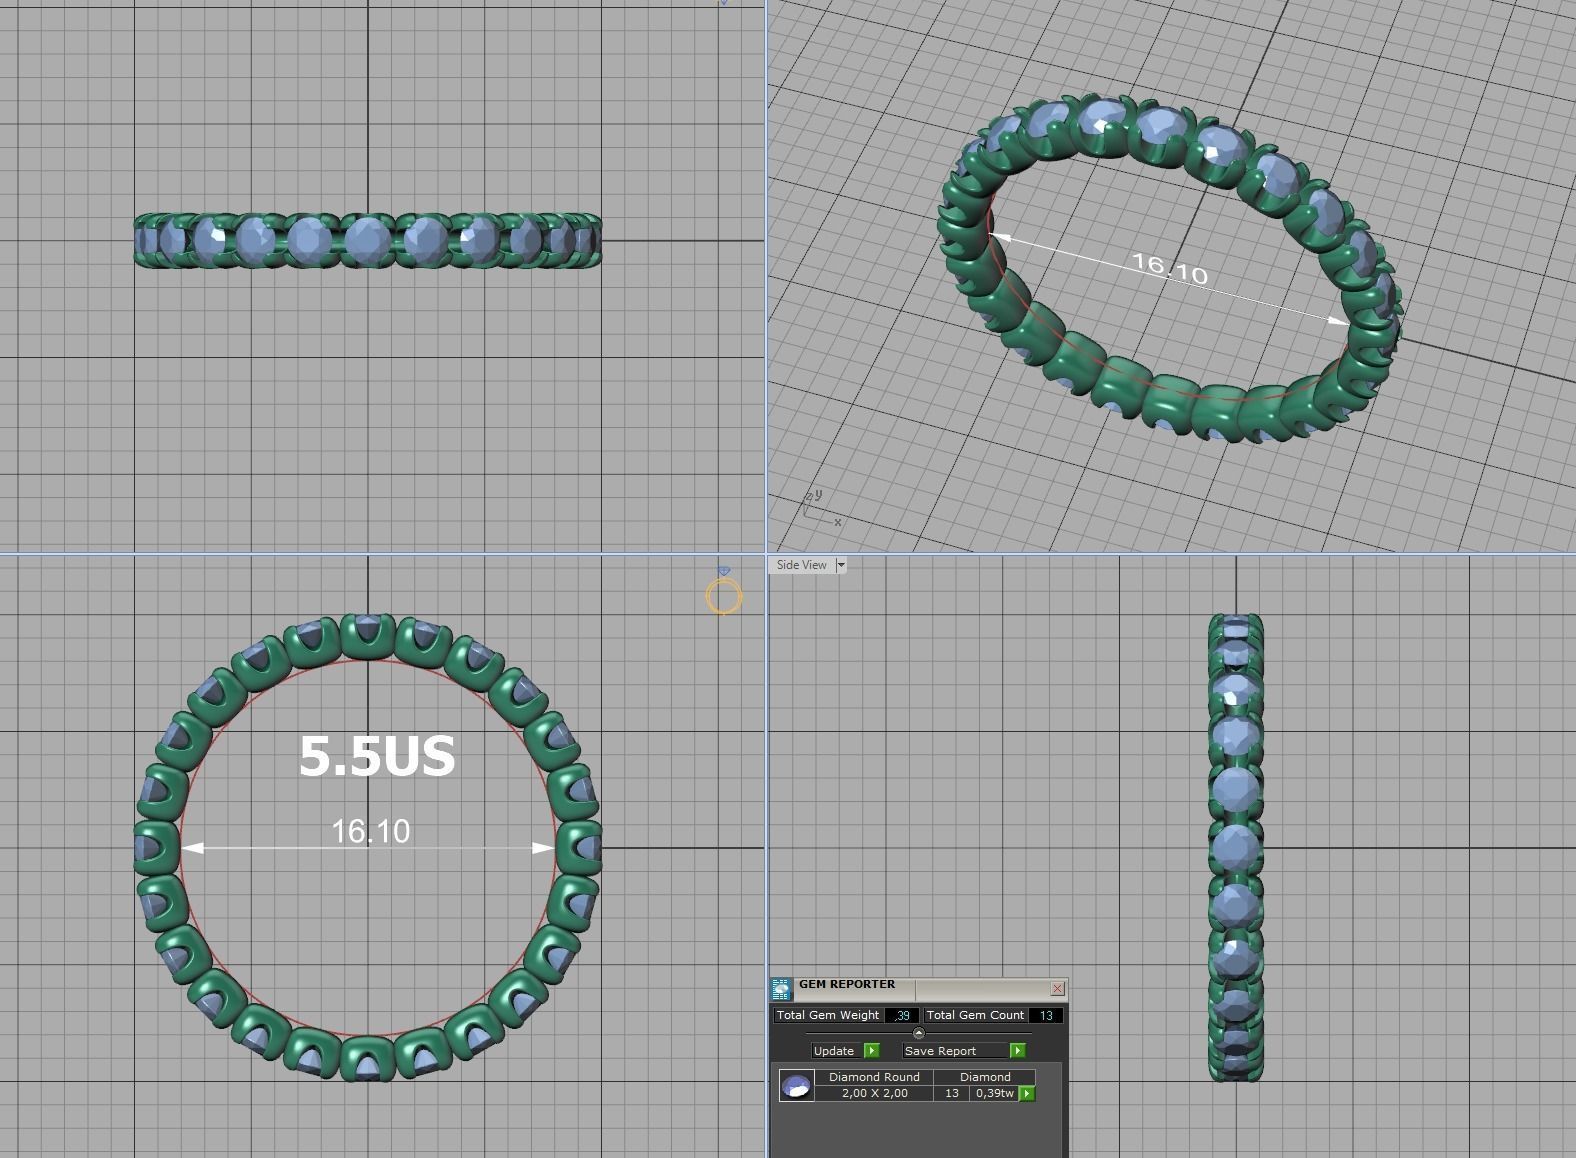Viewport: 1576px width, 1158px height.
Task: Click the 0,39tw weight cell
Action: pyautogui.click(x=995, y=1093)
